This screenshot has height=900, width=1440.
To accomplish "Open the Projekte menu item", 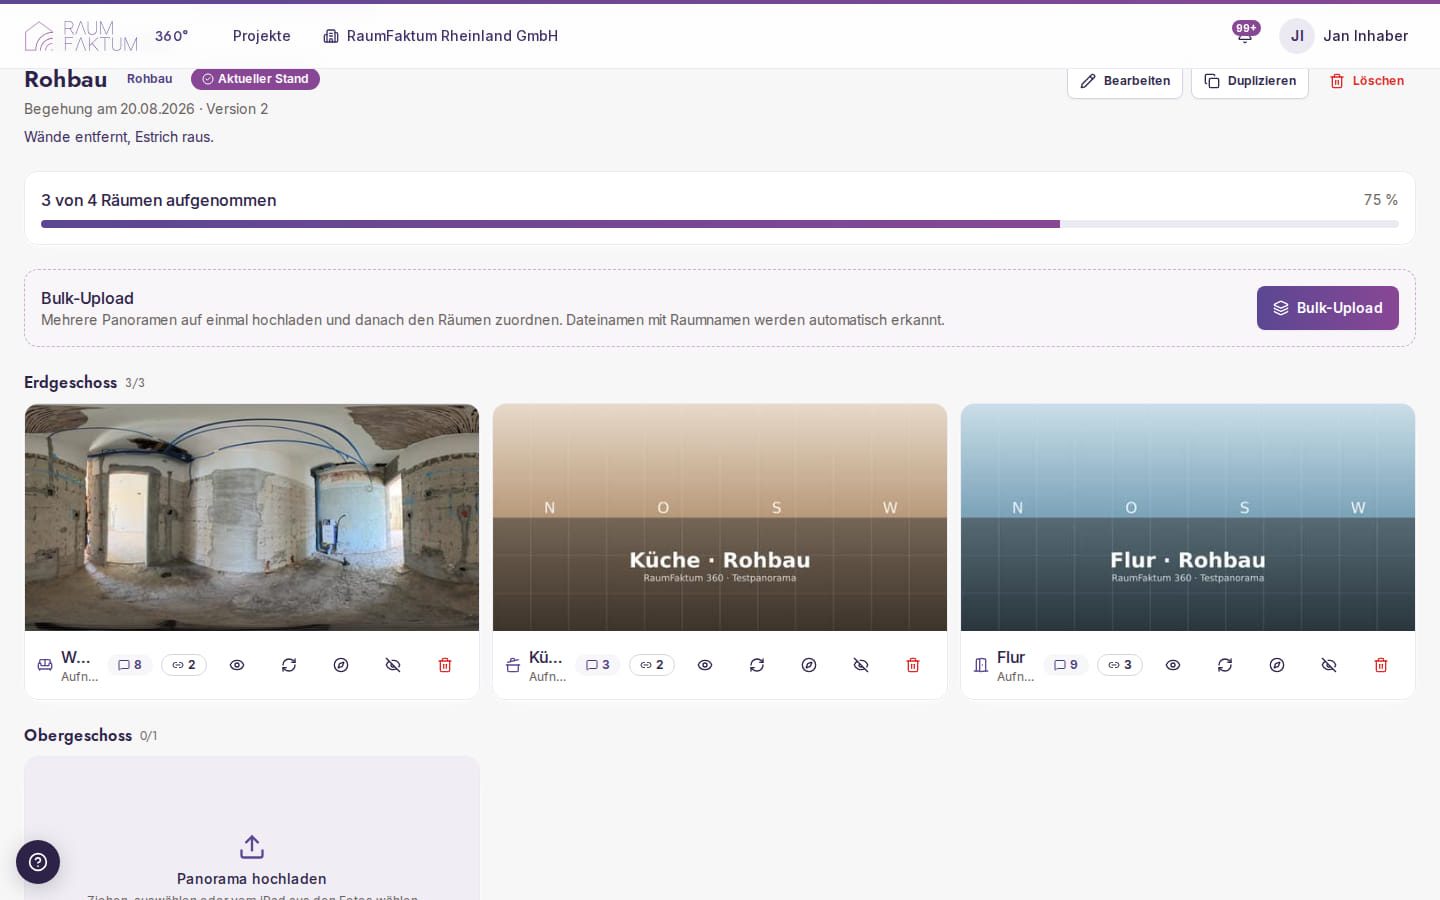I will click(x=262, y=36).
